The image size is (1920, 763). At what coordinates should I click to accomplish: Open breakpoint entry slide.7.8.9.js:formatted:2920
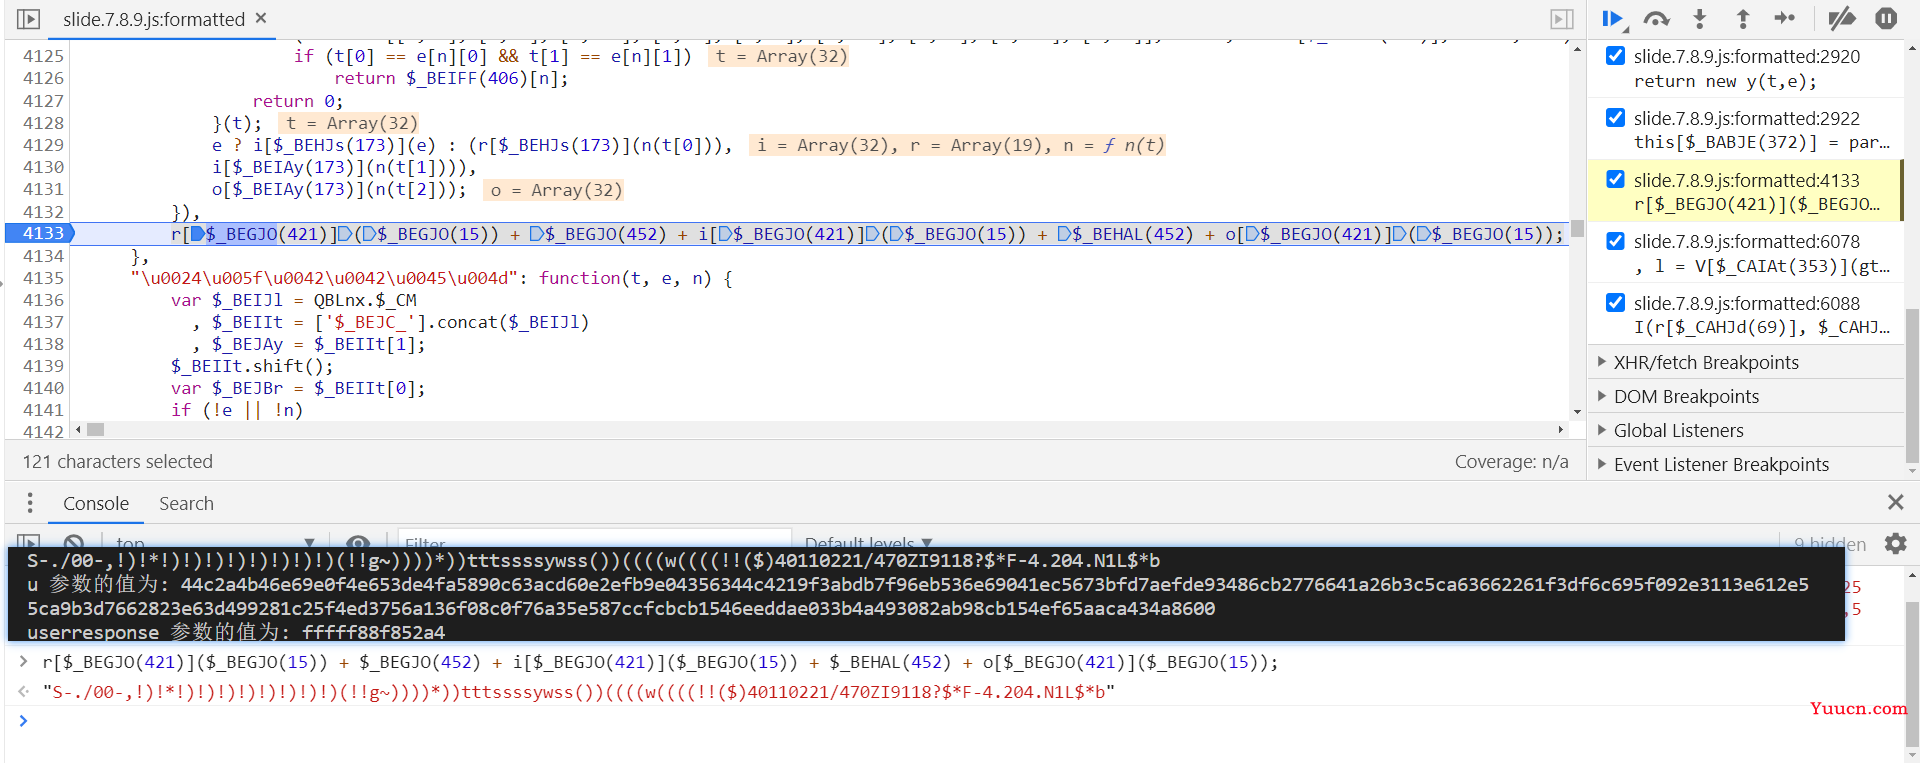(x=1746, y=57)
